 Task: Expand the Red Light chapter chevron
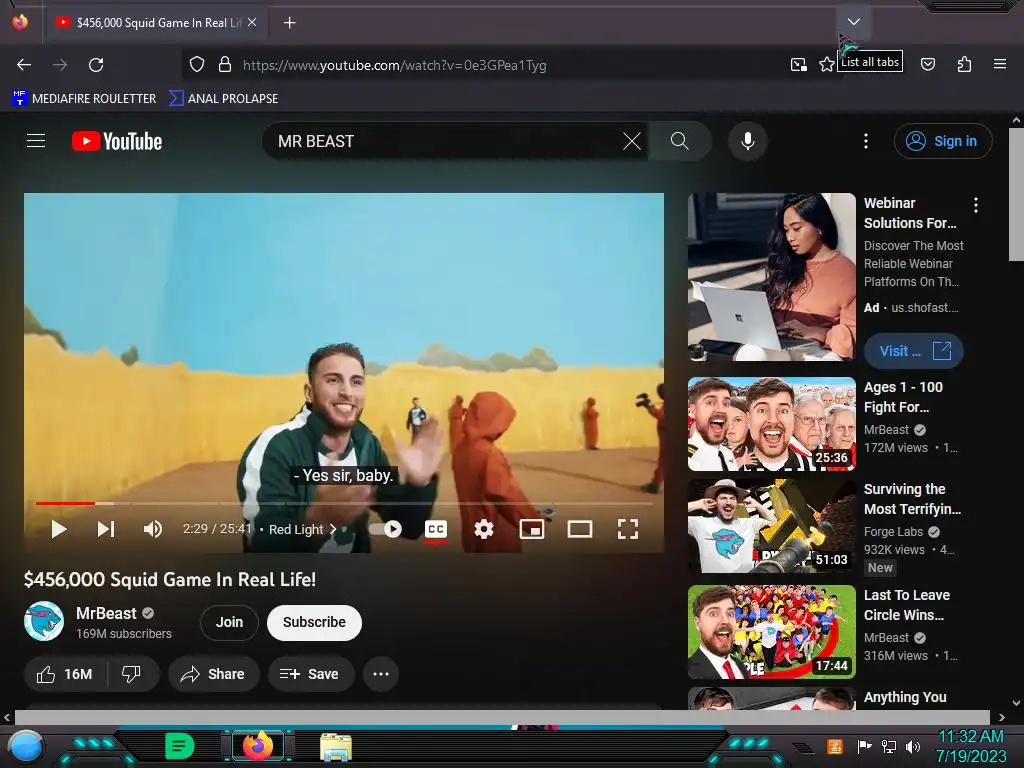coord(333,529)
